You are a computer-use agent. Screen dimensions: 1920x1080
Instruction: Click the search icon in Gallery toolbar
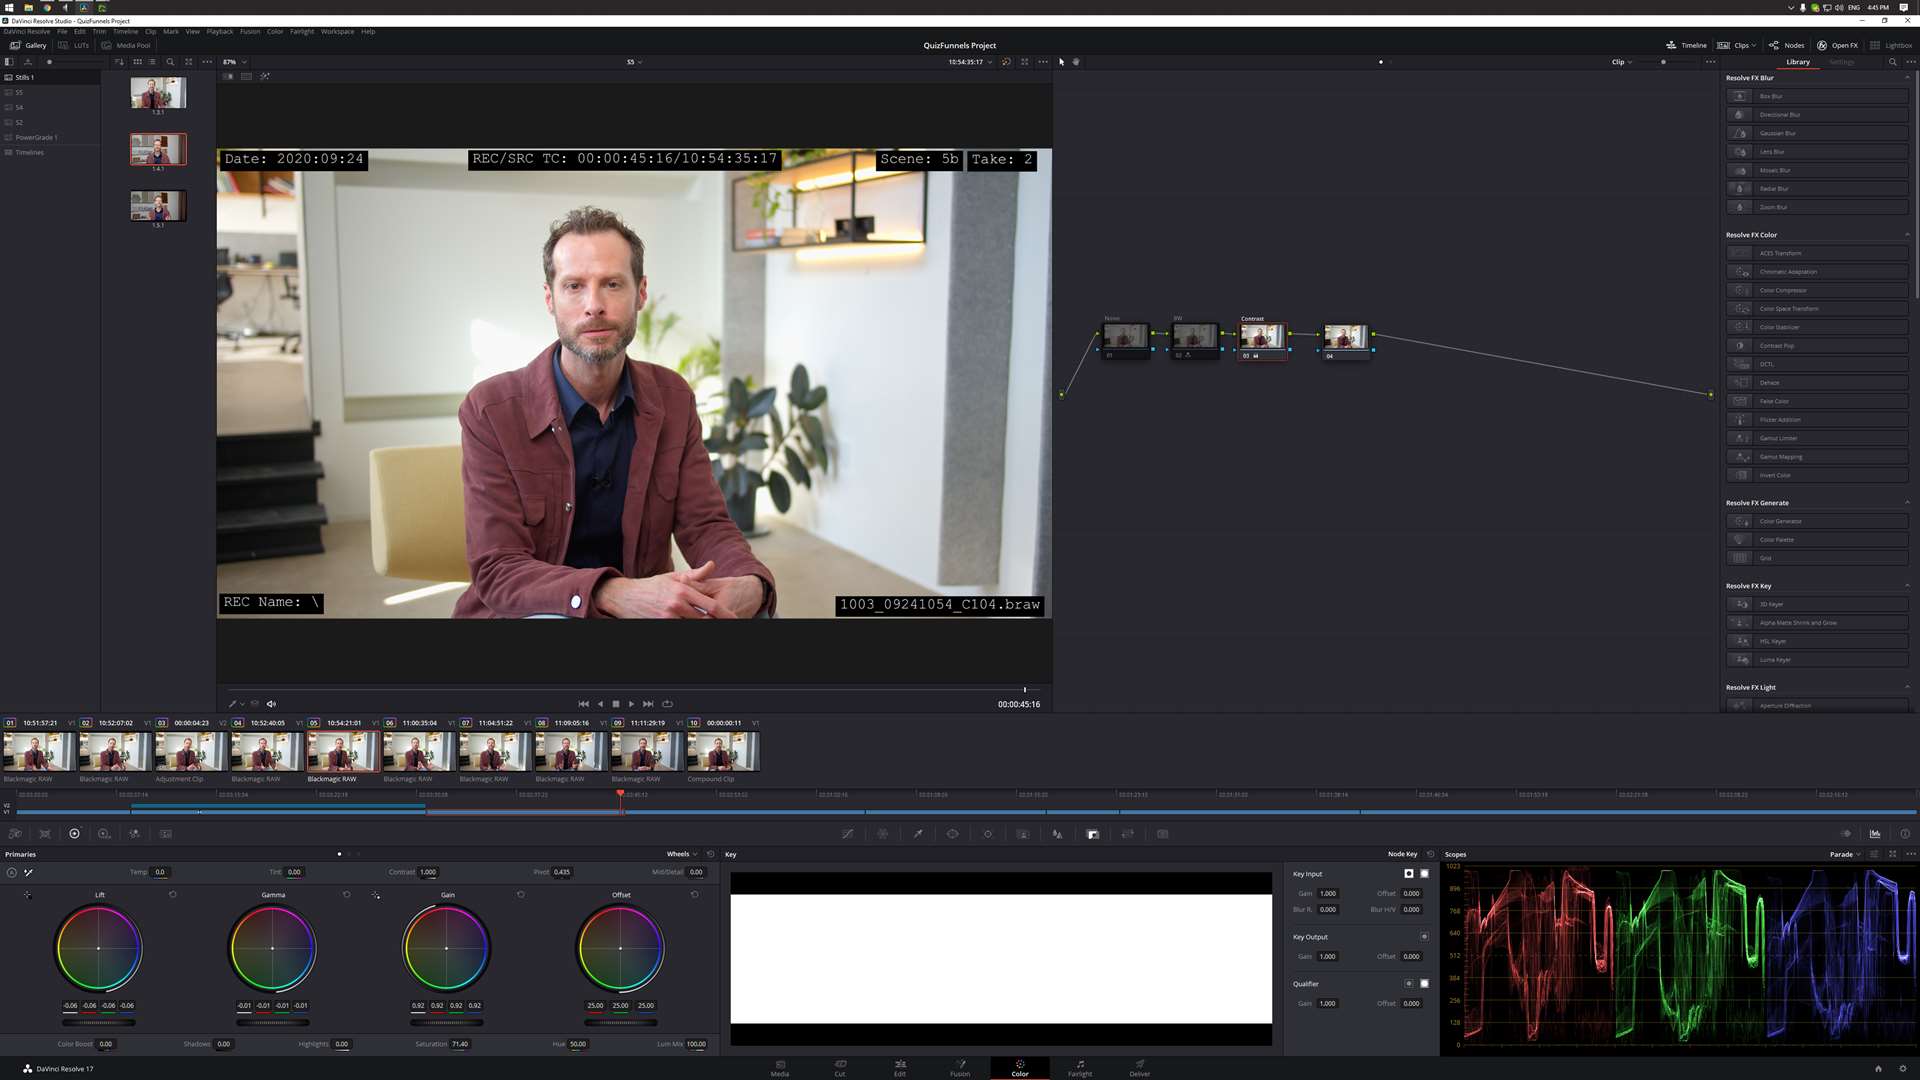point(170,62)
